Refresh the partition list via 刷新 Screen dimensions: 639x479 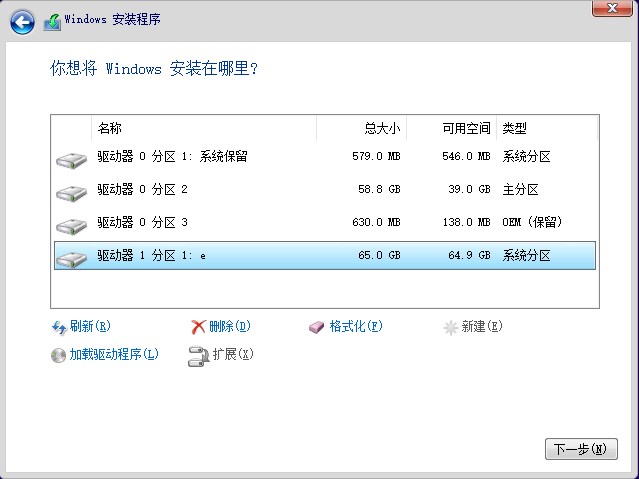(x=89, y=327)
